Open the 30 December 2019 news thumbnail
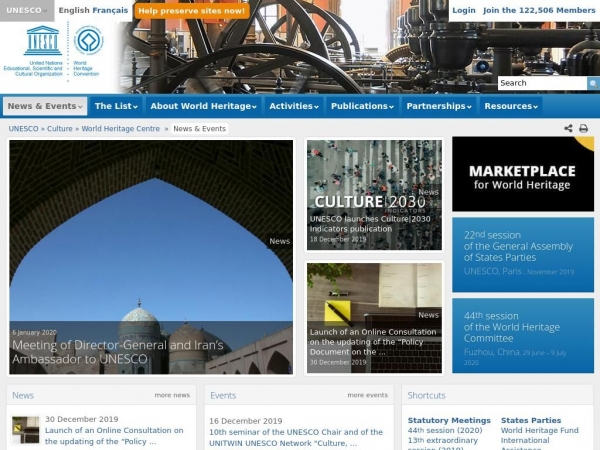Image resolution: width=600 pixels, height=450 pixels. pos(26,430)
